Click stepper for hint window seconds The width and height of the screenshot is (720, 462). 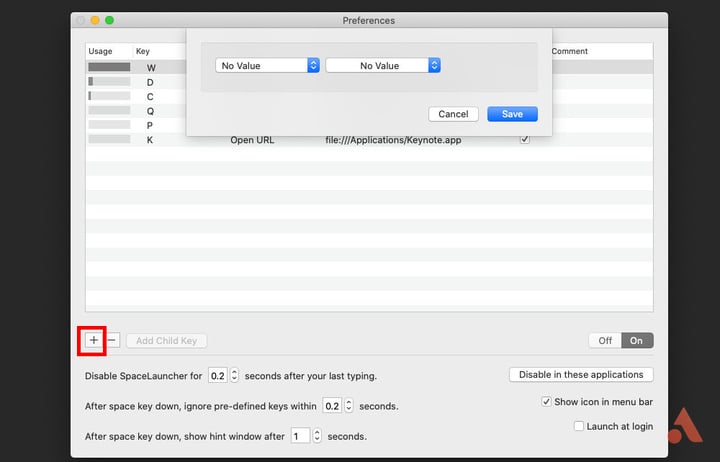317,436
